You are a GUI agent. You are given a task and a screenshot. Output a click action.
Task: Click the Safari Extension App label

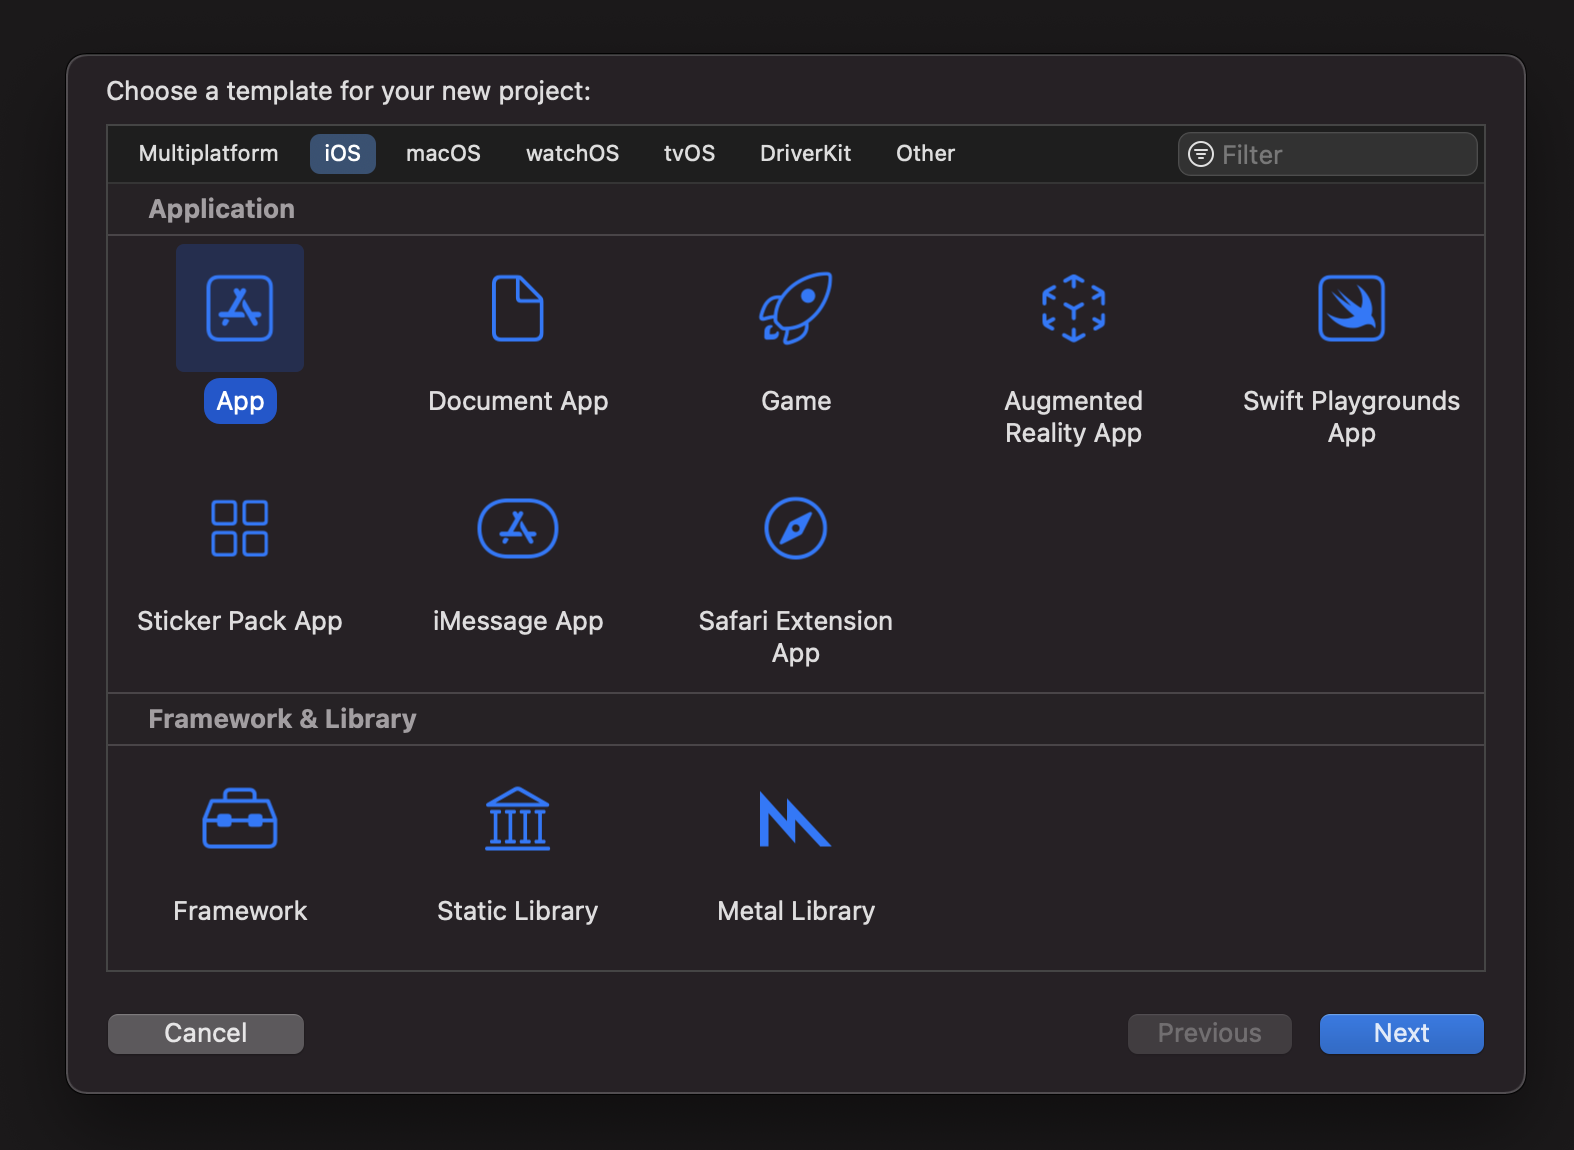click(x=796, y=637)
